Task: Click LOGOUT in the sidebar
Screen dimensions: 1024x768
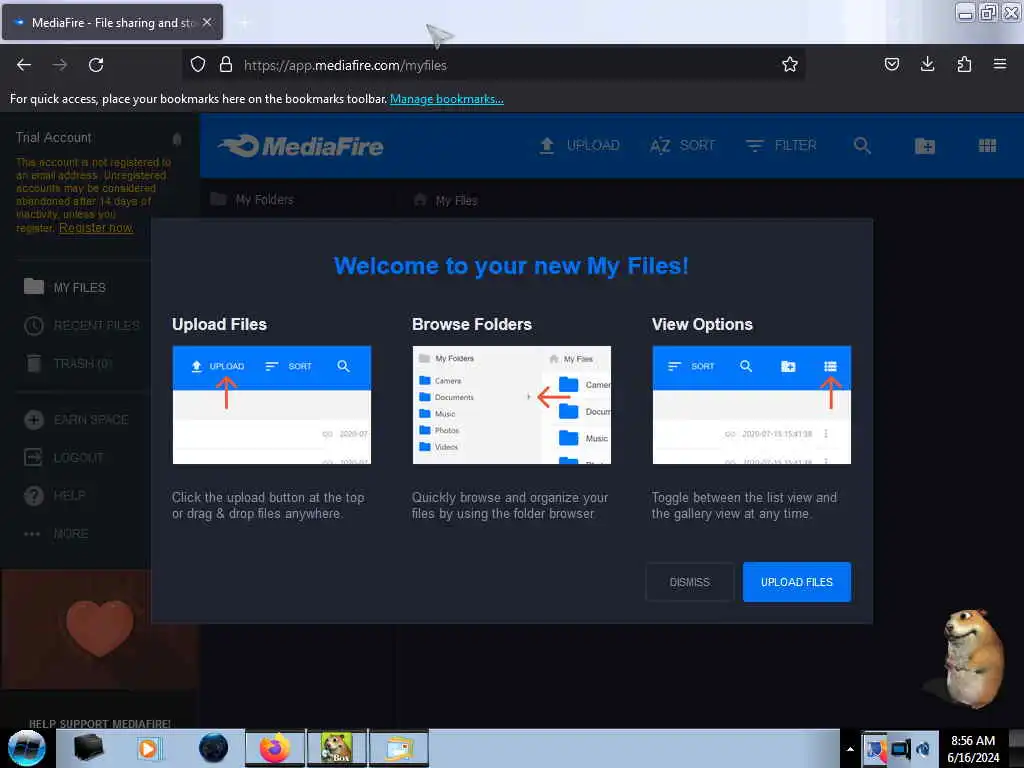Action: point(64,457)
